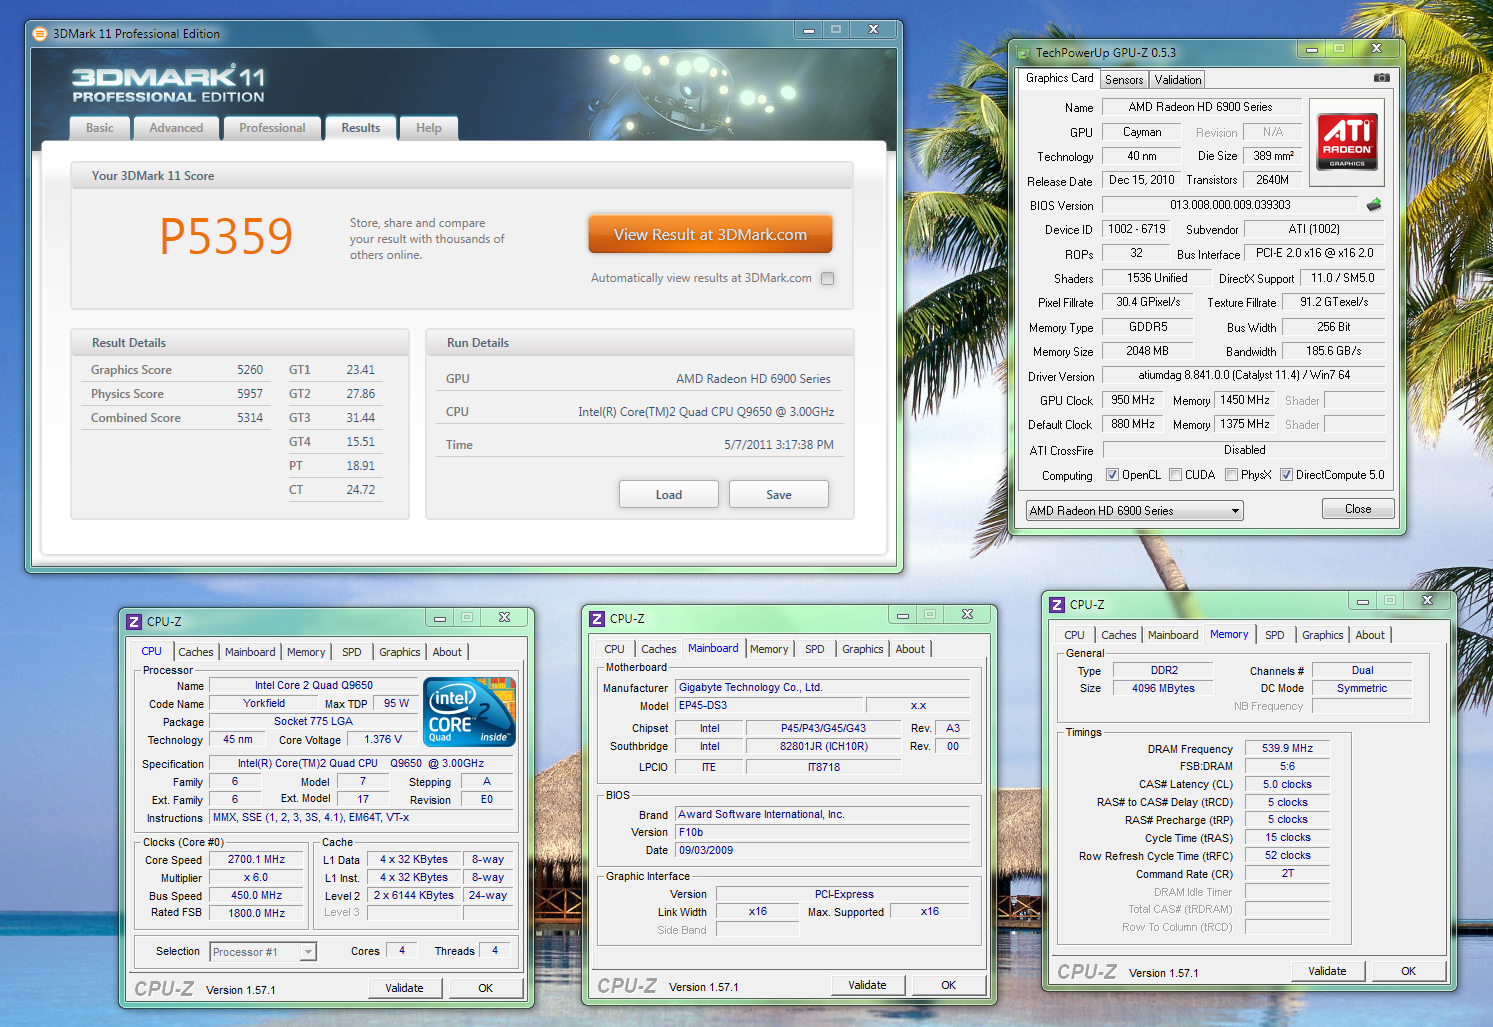Image resolution: width=1493 pixels, height=1027 pixels.
Task: Open the Professional tab in 3DMark 11
Action: 272,128
